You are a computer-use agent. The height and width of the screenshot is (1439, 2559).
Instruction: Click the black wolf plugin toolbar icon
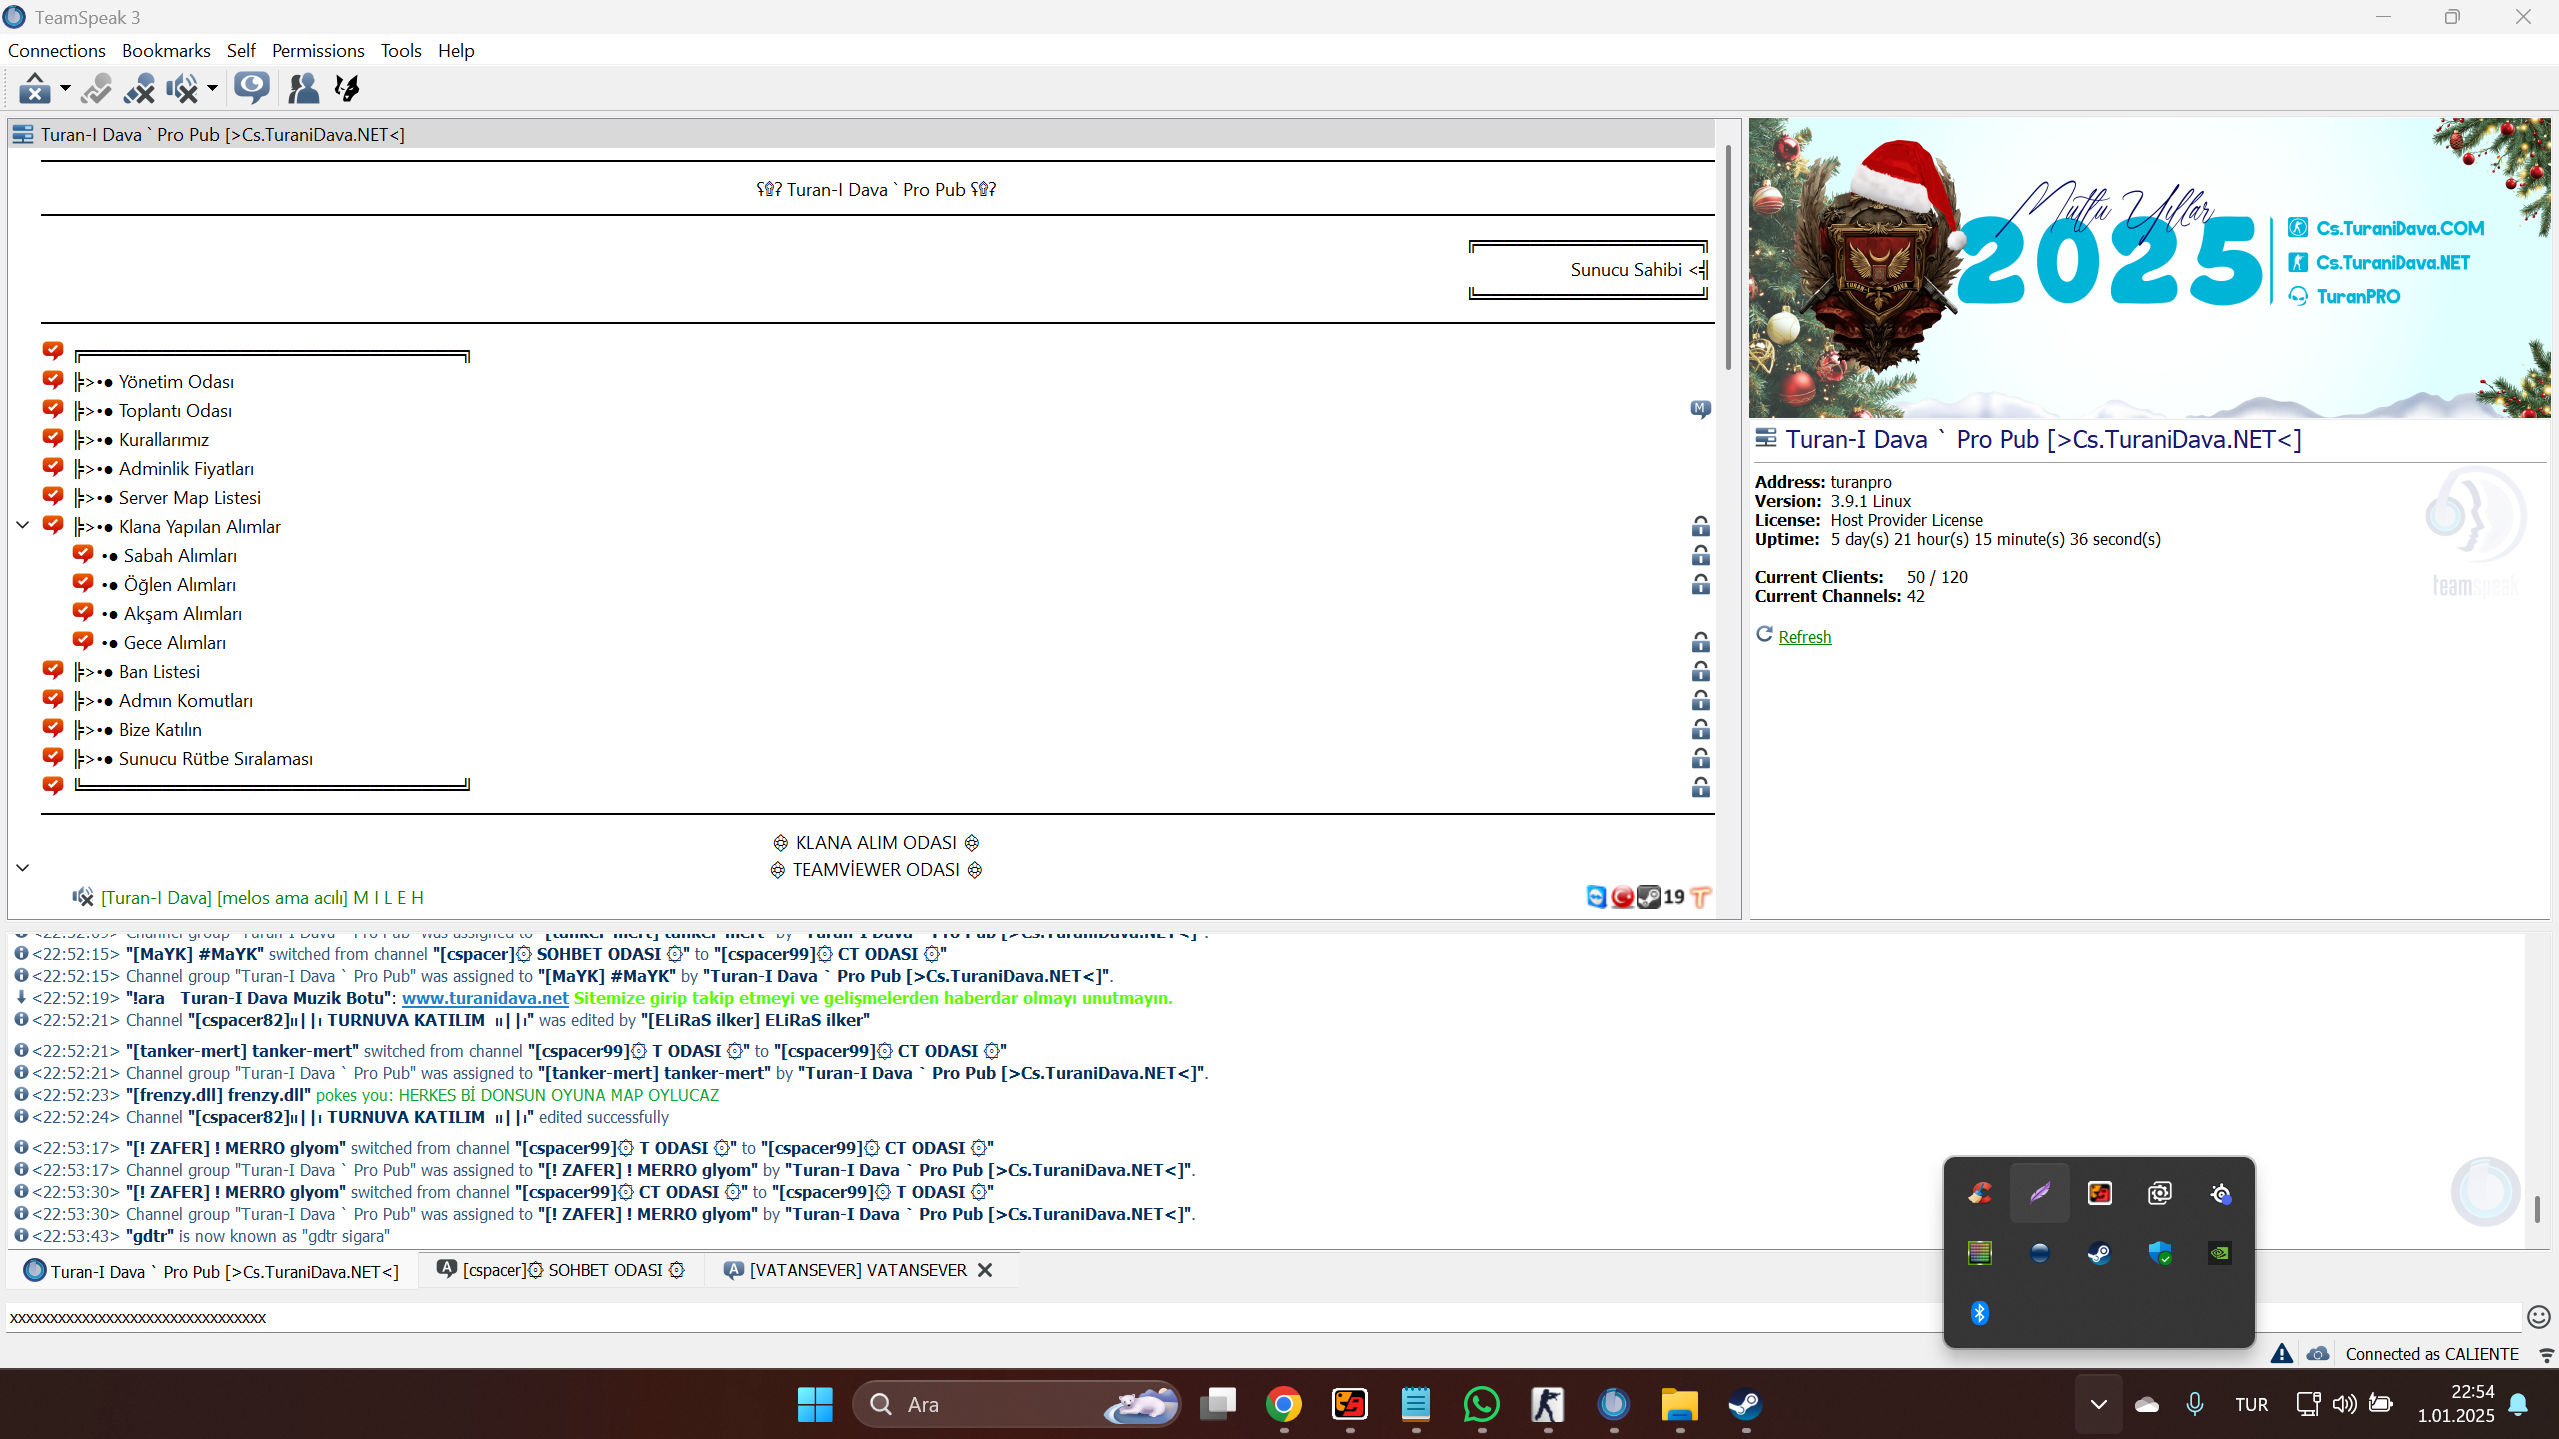coord(347,89)
